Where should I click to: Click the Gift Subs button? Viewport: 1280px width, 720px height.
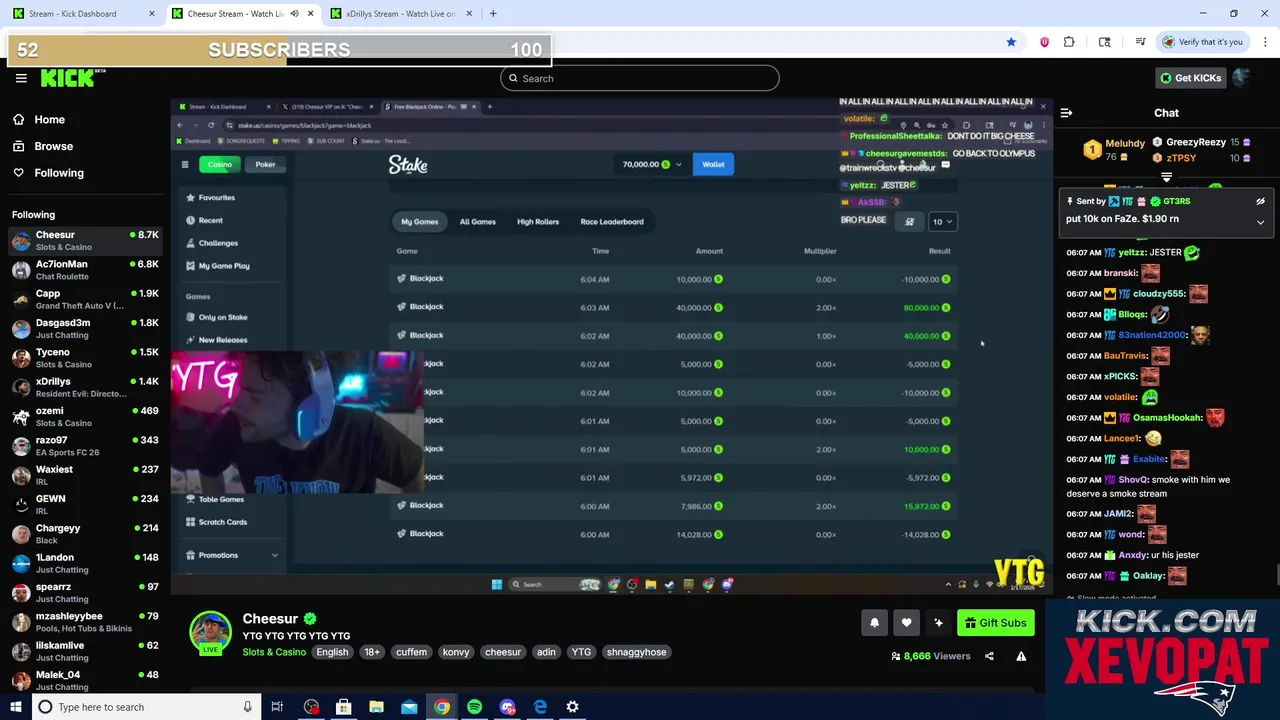995,623
